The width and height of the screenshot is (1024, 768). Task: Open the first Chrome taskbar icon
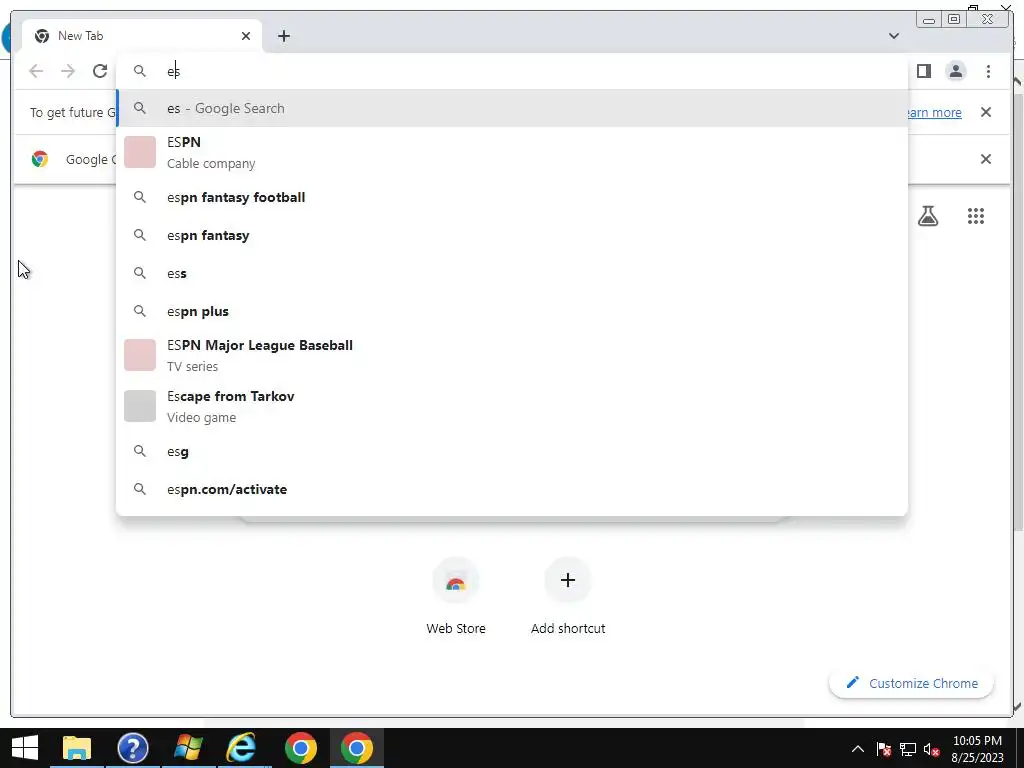300,748
